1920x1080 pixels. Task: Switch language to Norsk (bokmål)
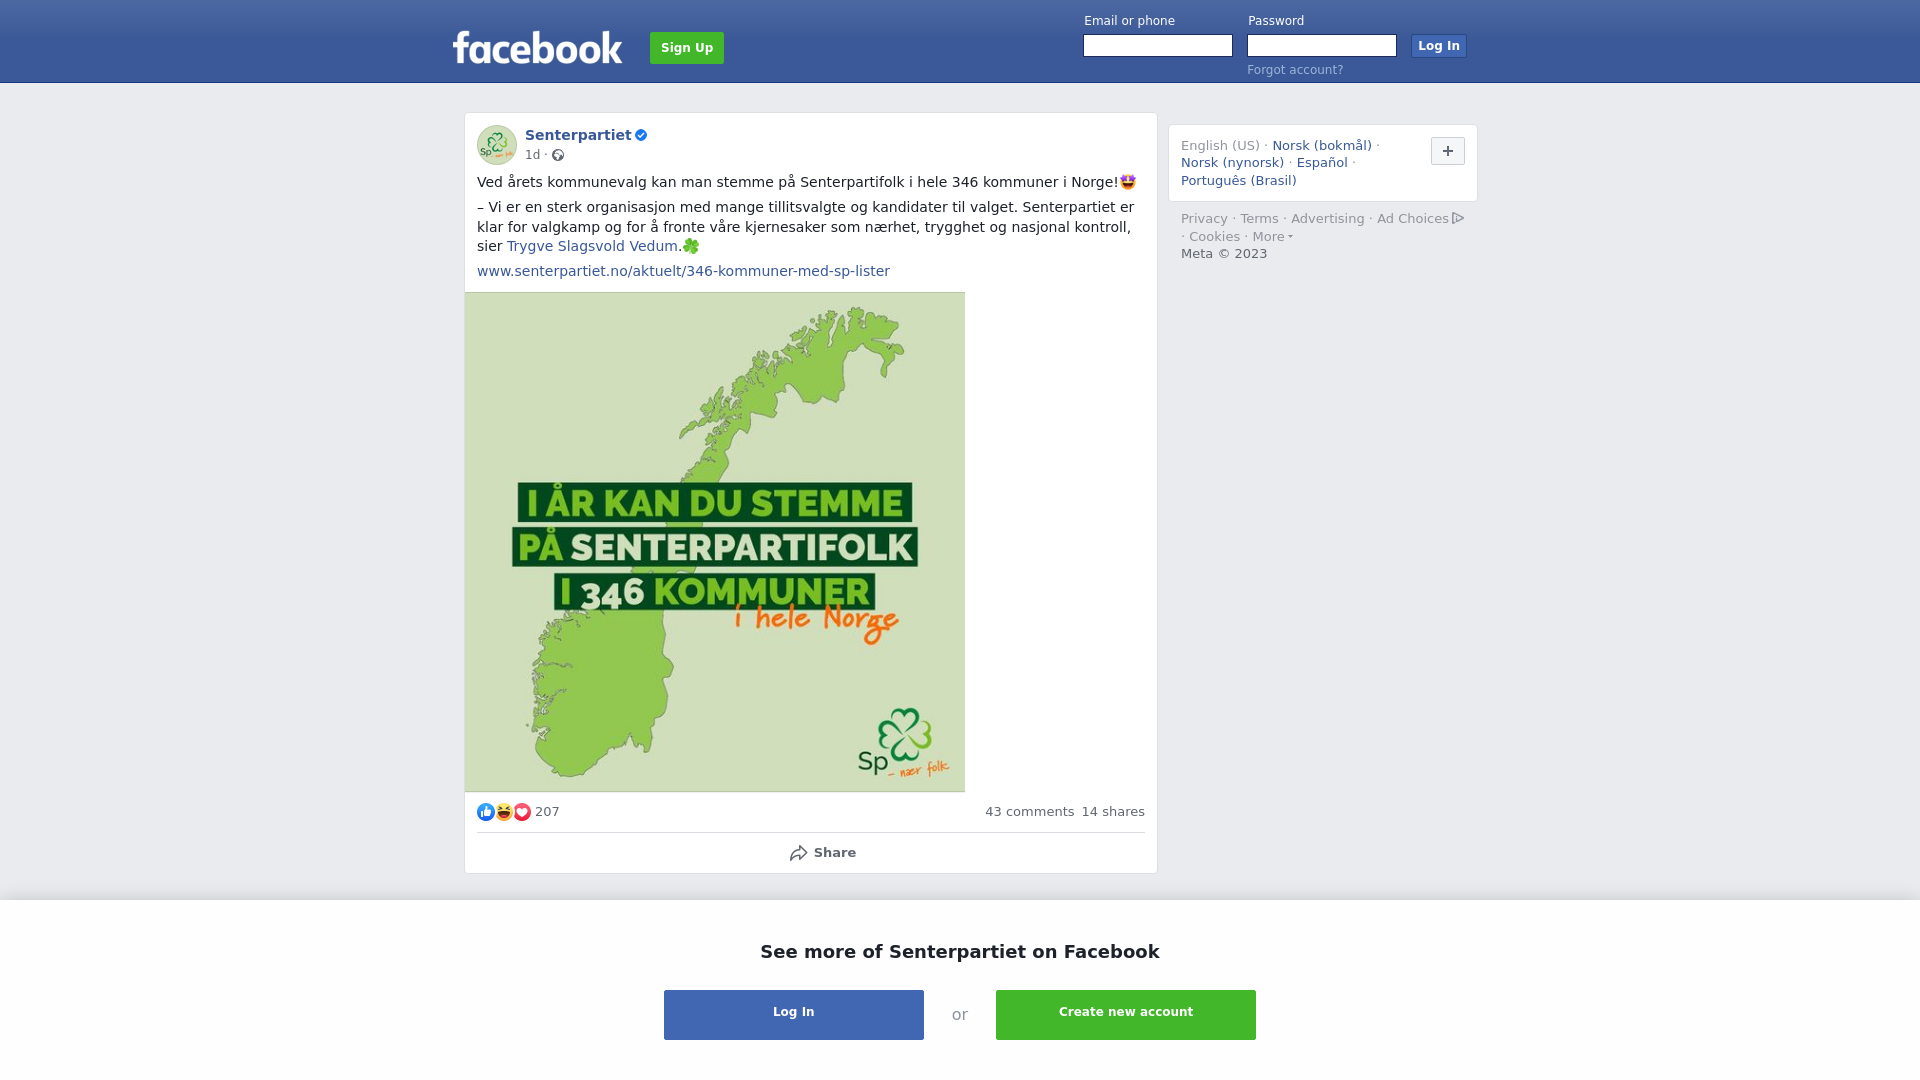click(x=1322, y=146)
